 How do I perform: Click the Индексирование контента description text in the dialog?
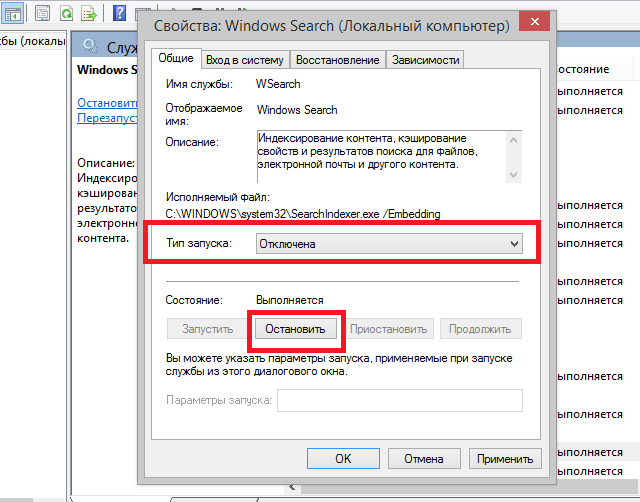[367, 151]
